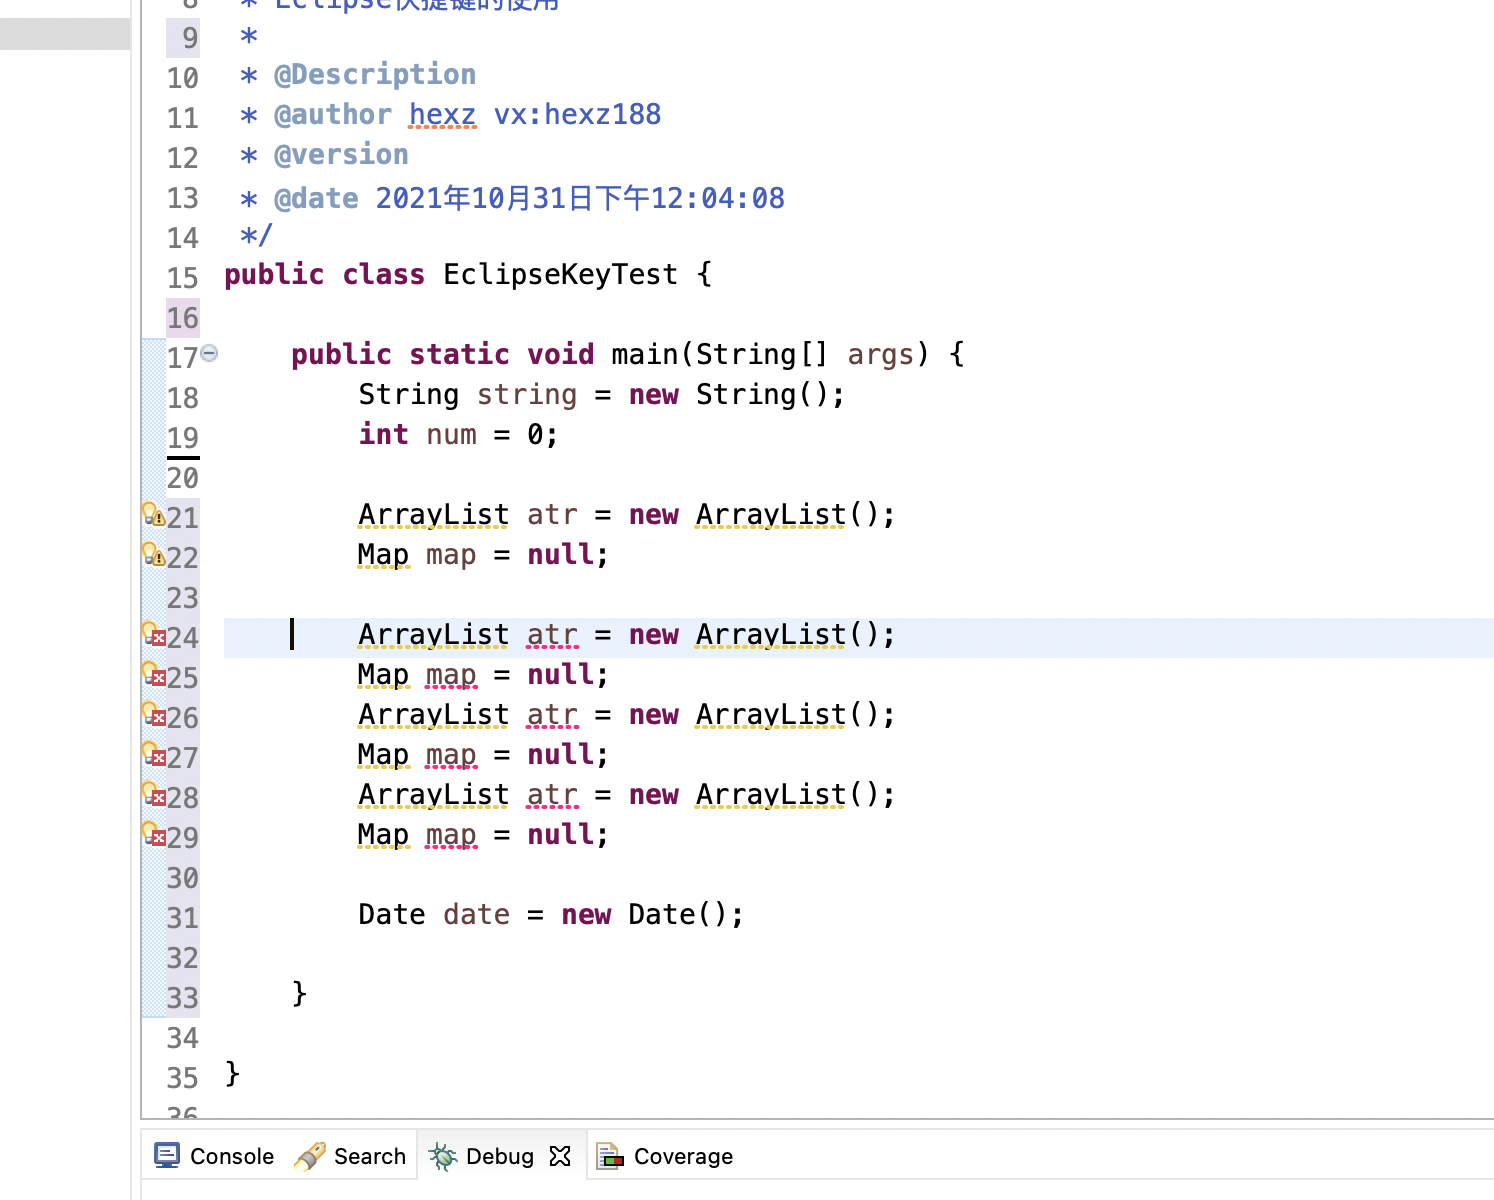
Task: Click the error marker on line 26
Action: pos(153,715)
